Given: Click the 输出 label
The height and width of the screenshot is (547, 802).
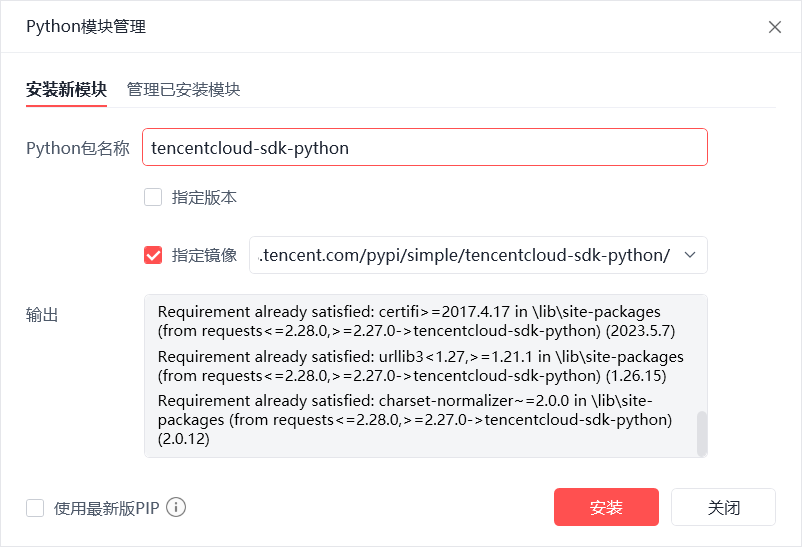Looking at the screenshot, I should point(42,315).
